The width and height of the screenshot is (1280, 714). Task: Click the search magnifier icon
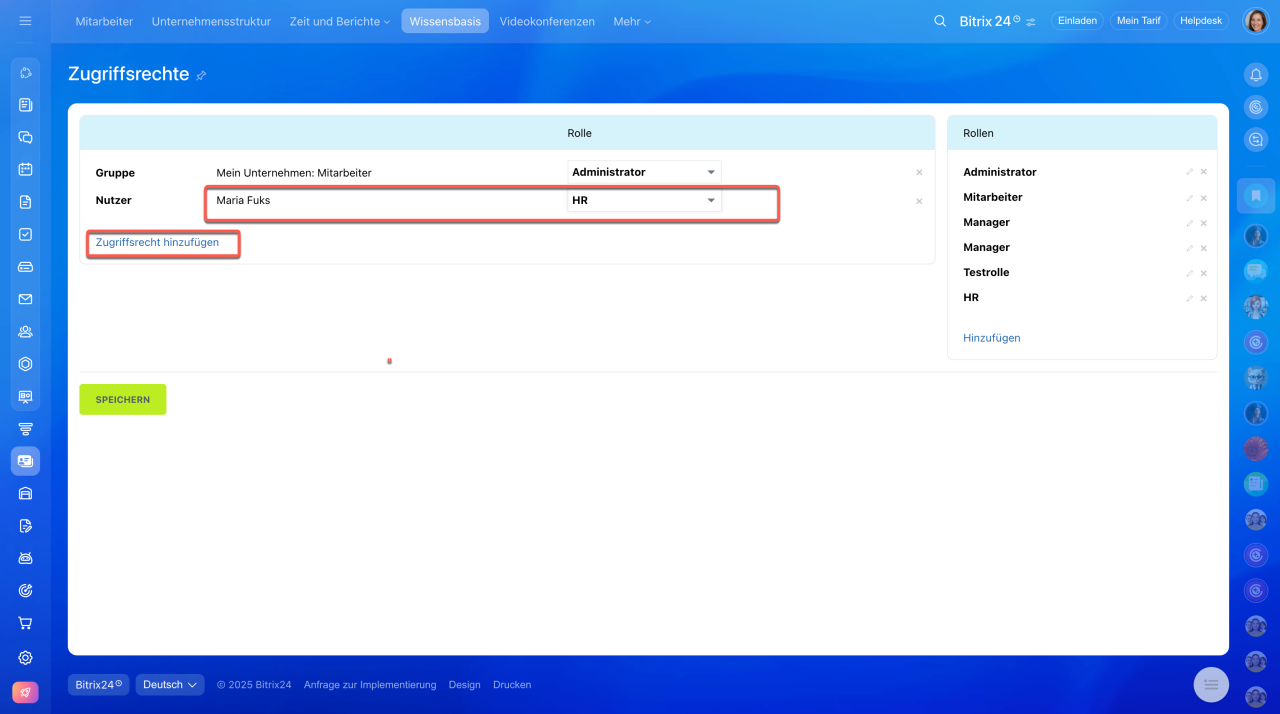point(939,21)
